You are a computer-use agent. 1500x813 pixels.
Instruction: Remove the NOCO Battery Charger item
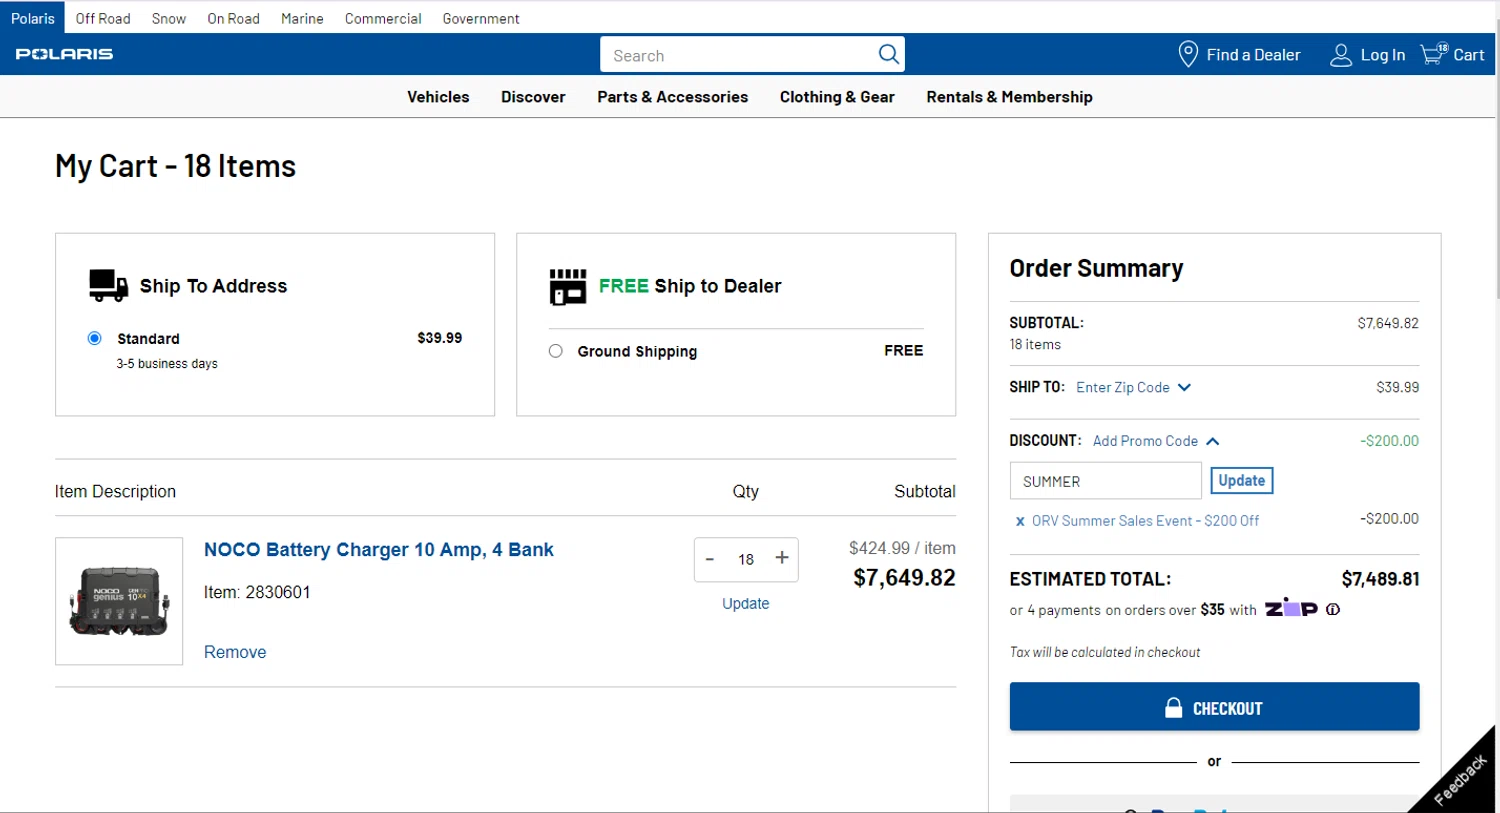[235, 652]
